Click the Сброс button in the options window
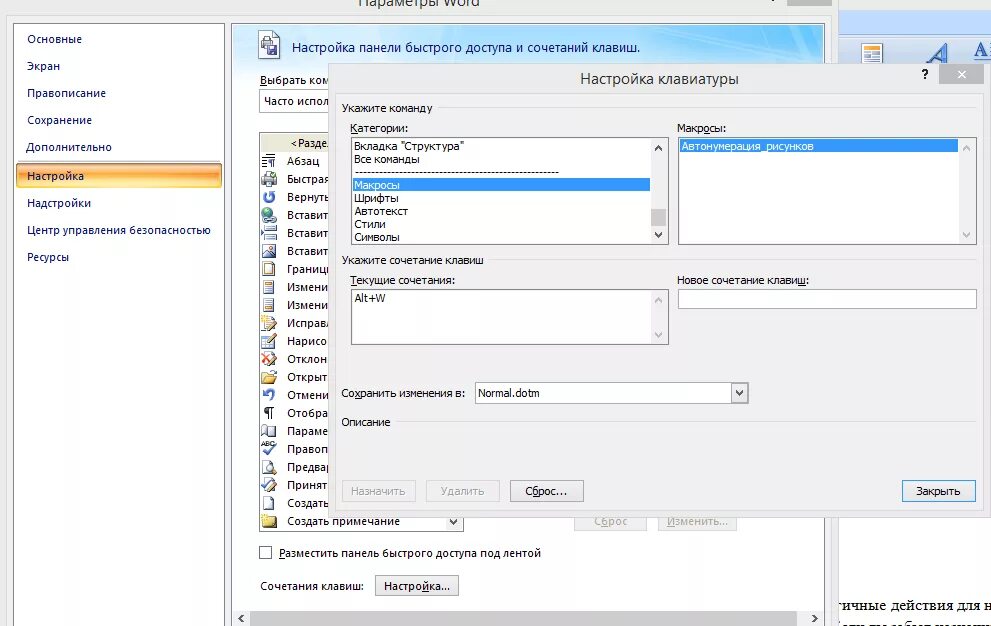991x626 pixels. 611,522
